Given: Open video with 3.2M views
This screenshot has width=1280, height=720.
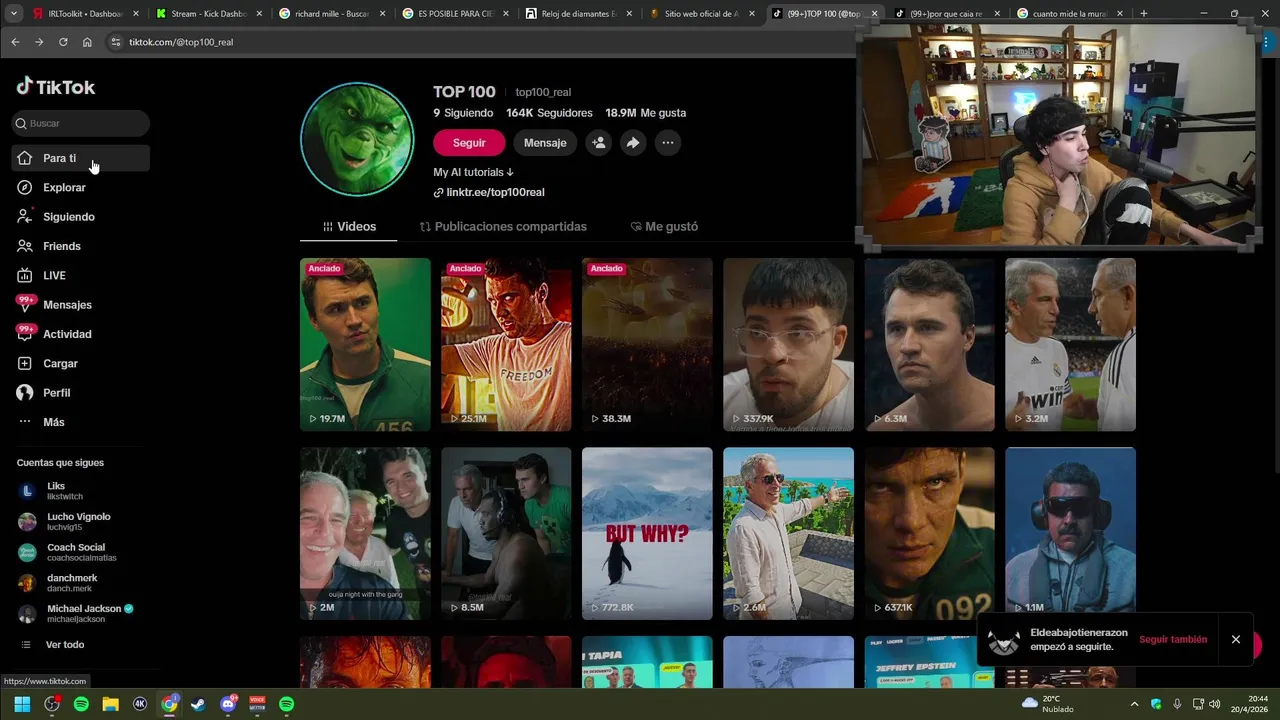Looking at the screenshot, I should [x=1070, y=345].
